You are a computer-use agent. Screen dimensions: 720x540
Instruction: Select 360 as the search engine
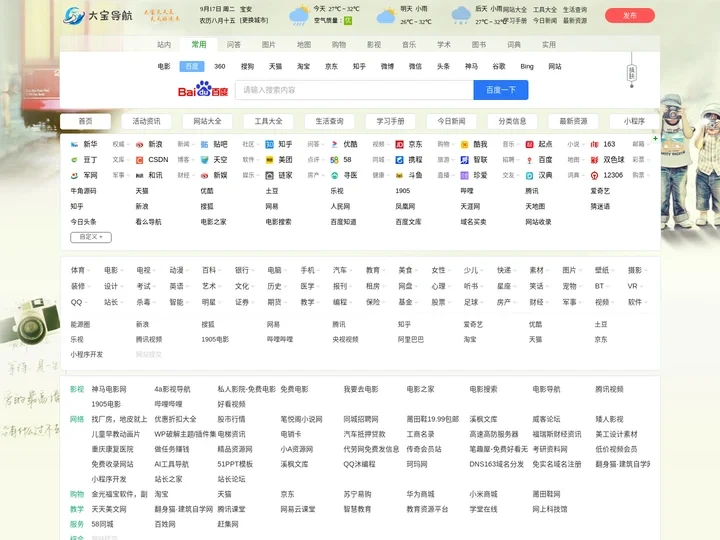click(220, 67)
